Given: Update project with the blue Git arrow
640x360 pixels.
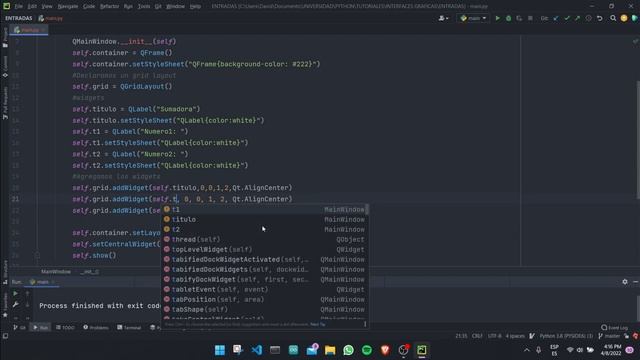Looking at the screenshot, I should pyautogui.click(x=556, y=18).
